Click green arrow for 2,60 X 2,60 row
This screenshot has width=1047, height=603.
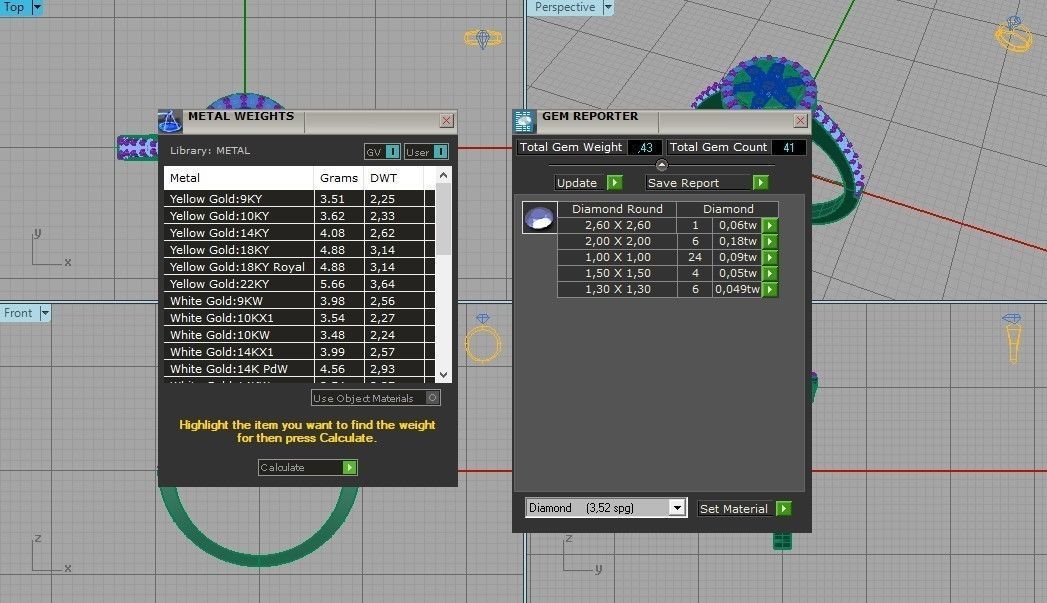[770, 226]
